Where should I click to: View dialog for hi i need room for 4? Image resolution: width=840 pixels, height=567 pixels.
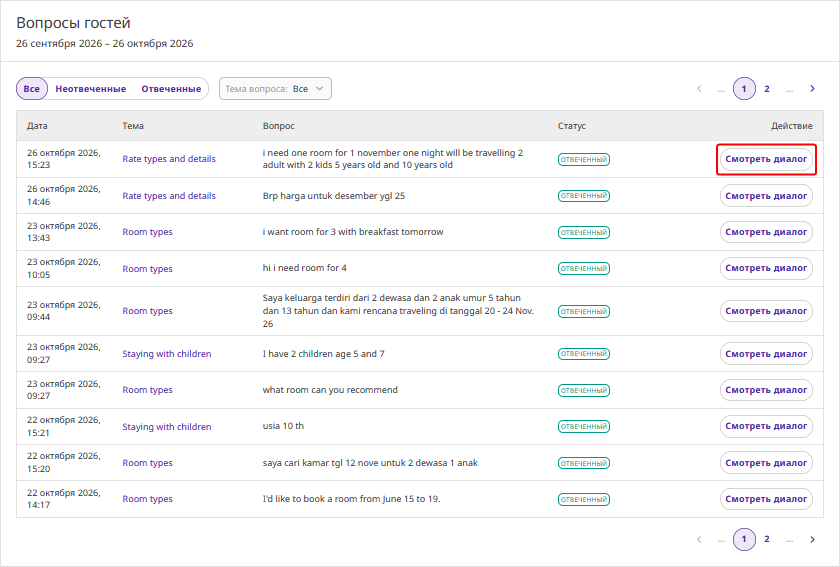pyautogui.click(x=766, y=268)
